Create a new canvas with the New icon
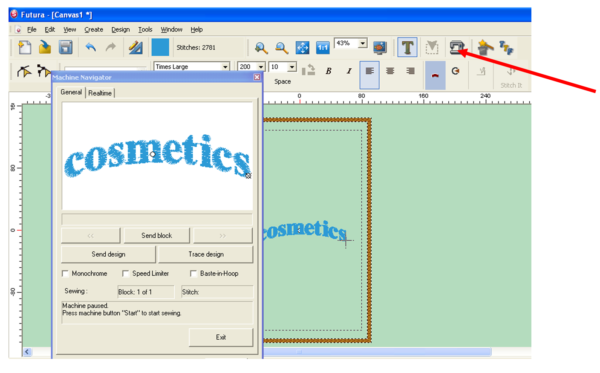This screenshot has width=600, height=373. click(25, 47)
